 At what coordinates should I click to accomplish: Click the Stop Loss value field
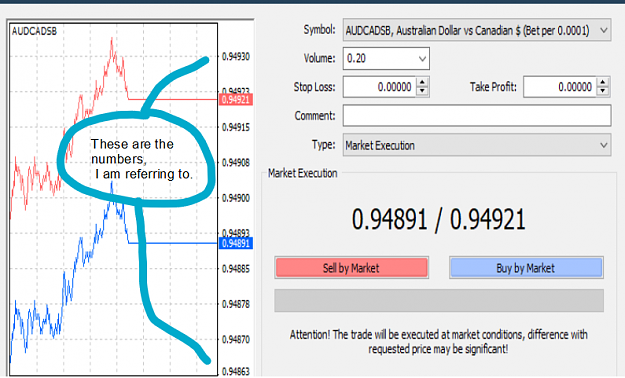point(379,87)
